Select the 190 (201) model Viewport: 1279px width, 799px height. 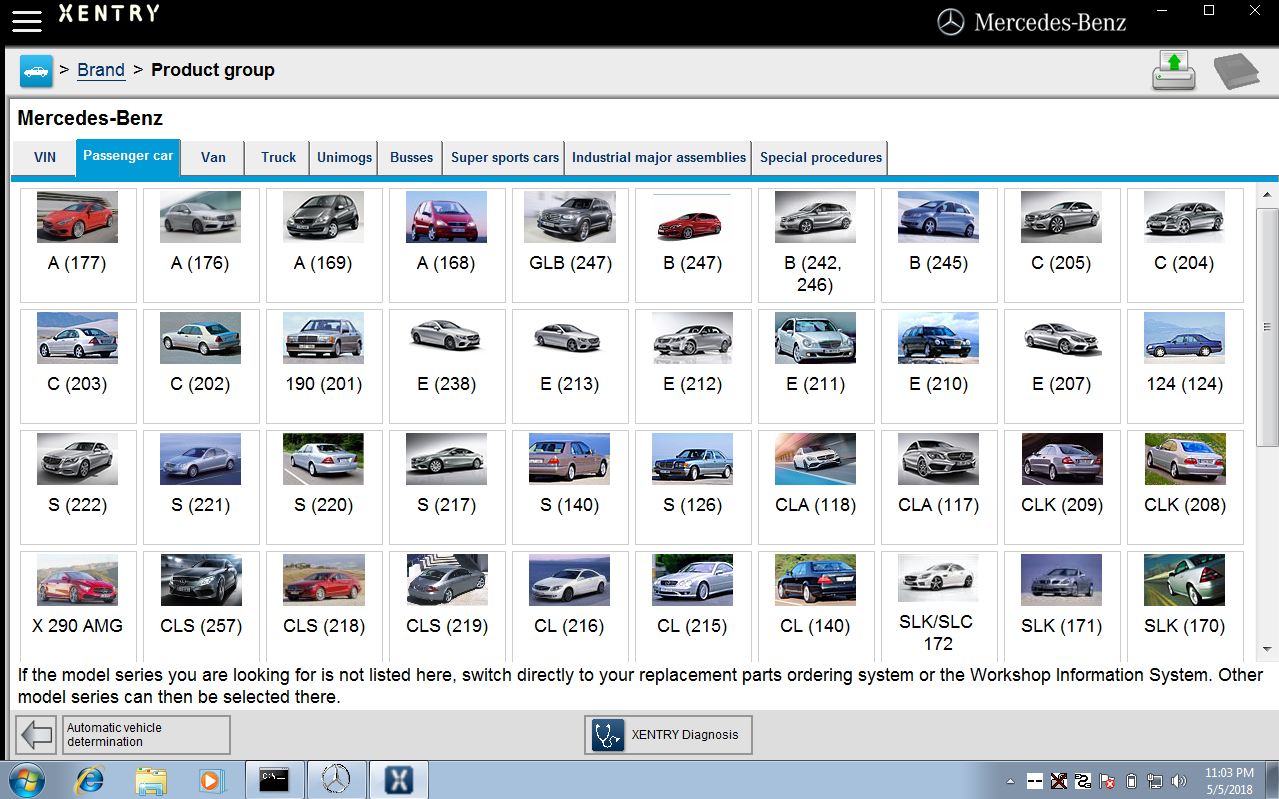pos(324,366)
